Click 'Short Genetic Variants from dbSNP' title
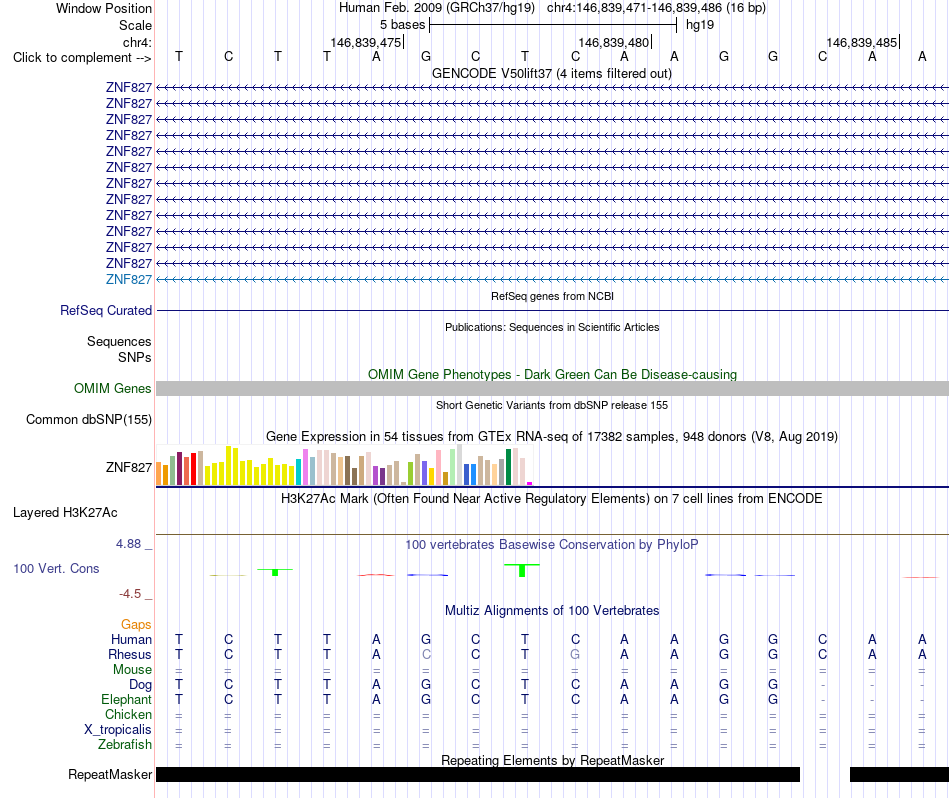The image size is (950, 798). 551,405
